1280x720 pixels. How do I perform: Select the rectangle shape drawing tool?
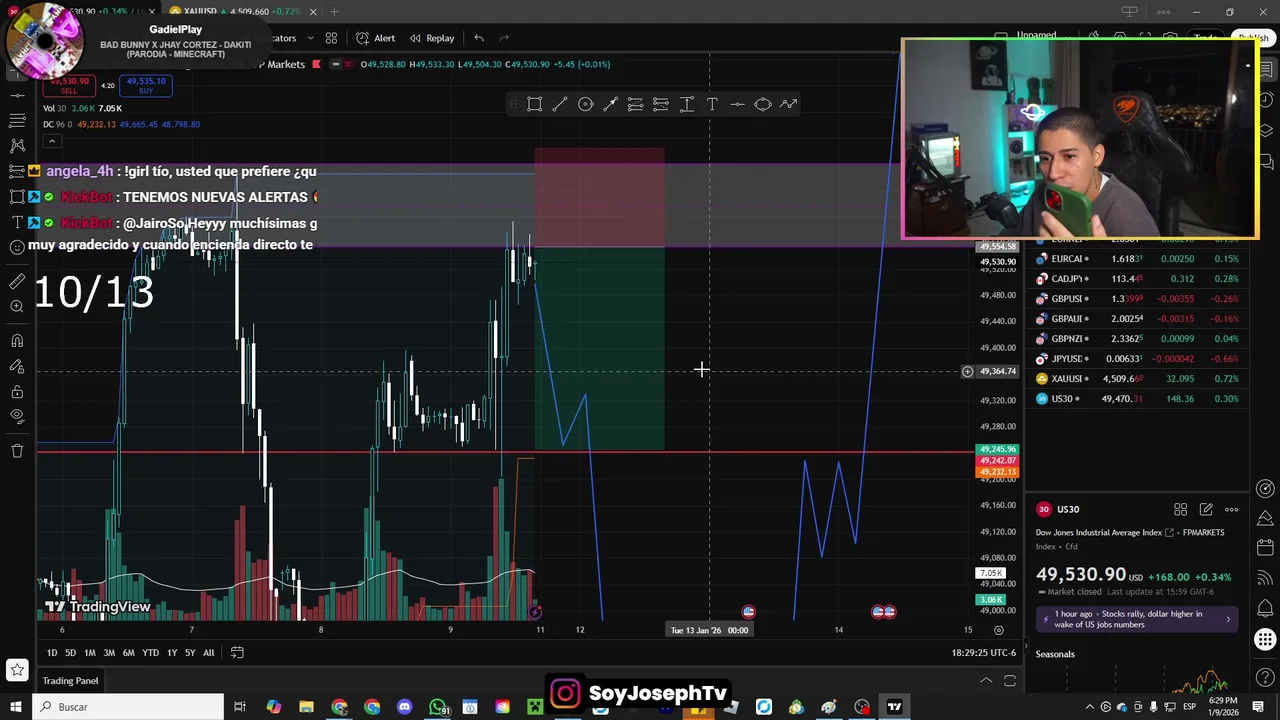[535, 104]
